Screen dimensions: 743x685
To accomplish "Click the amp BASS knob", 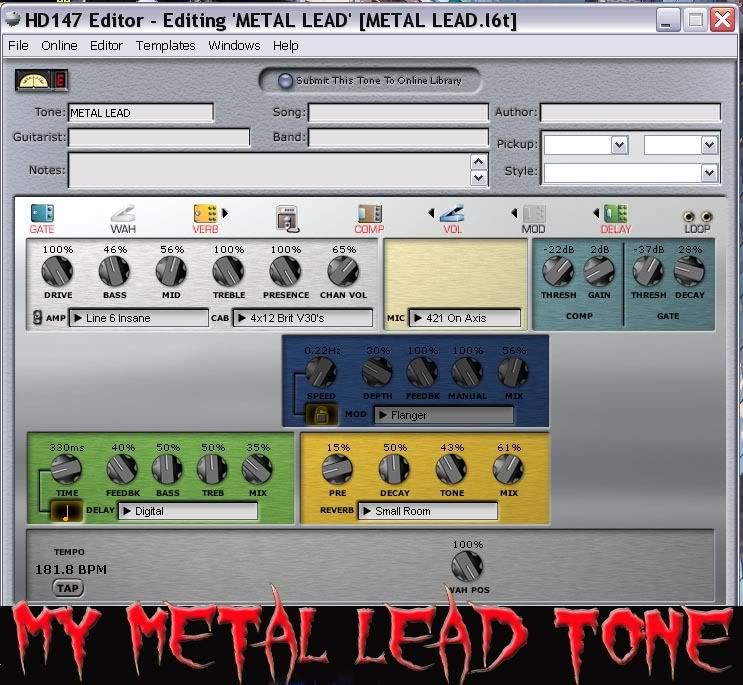I will 114,271.
